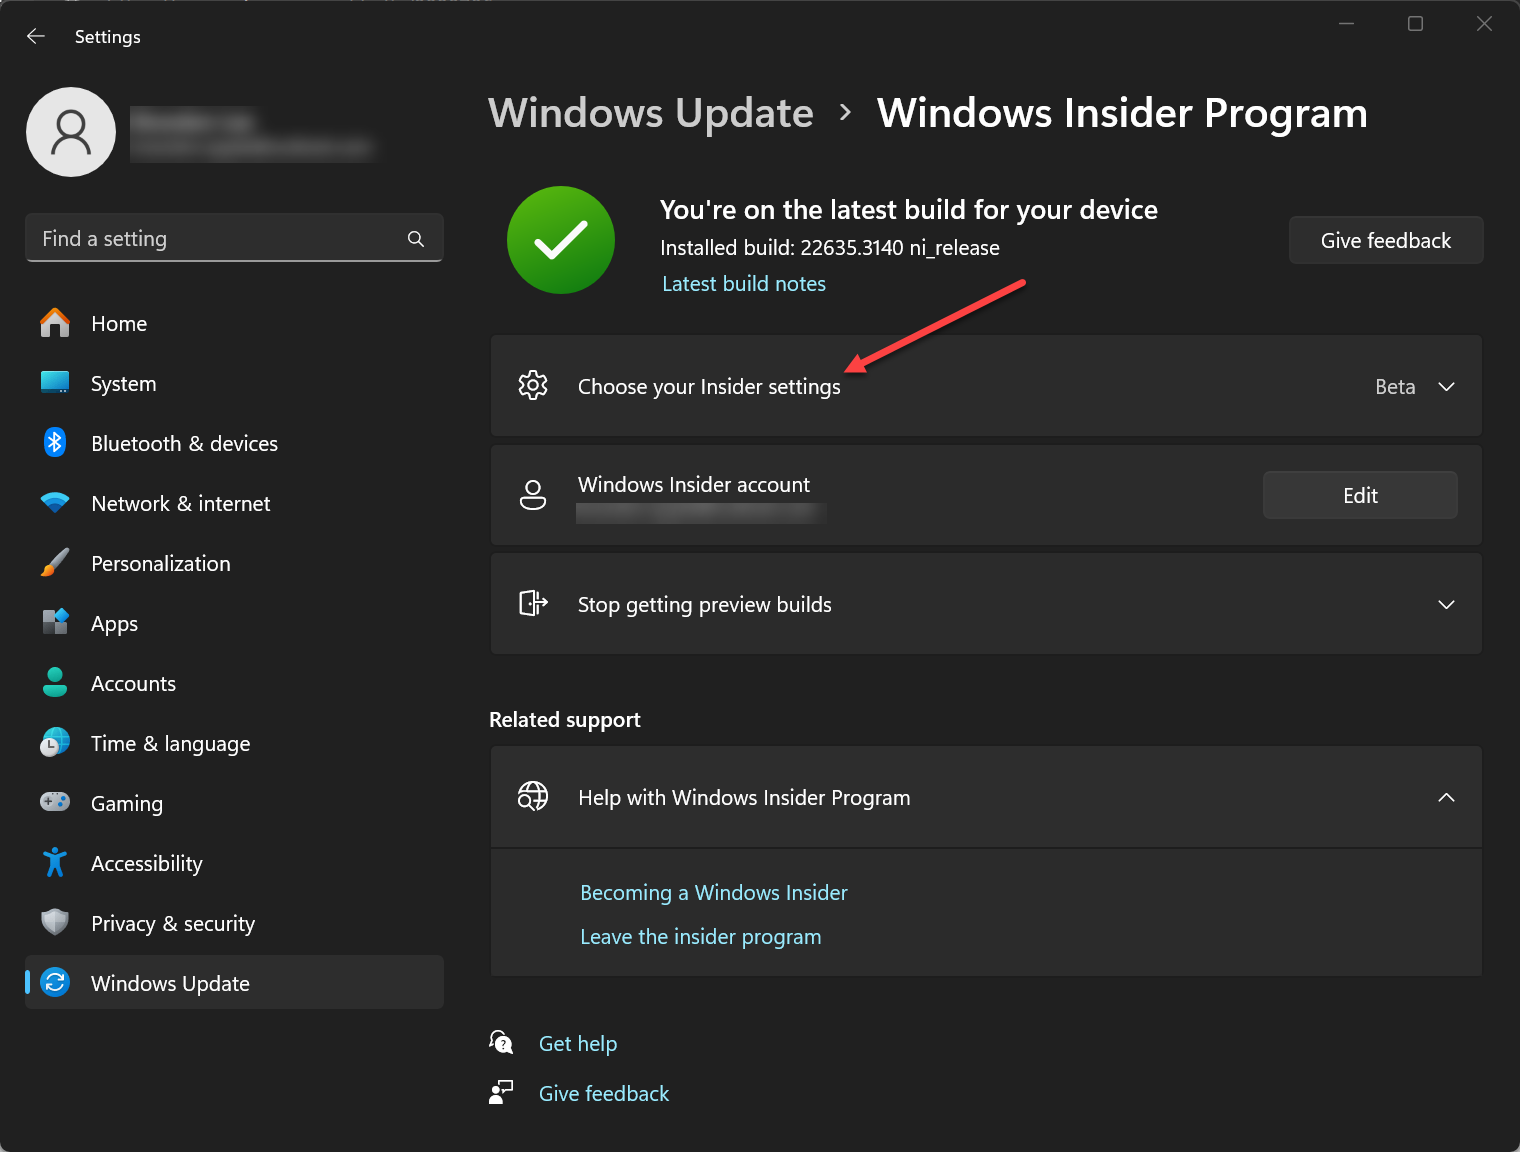1520x1152 pixels.
Task: Click the Windows Update sync icon
Action: 55,983
